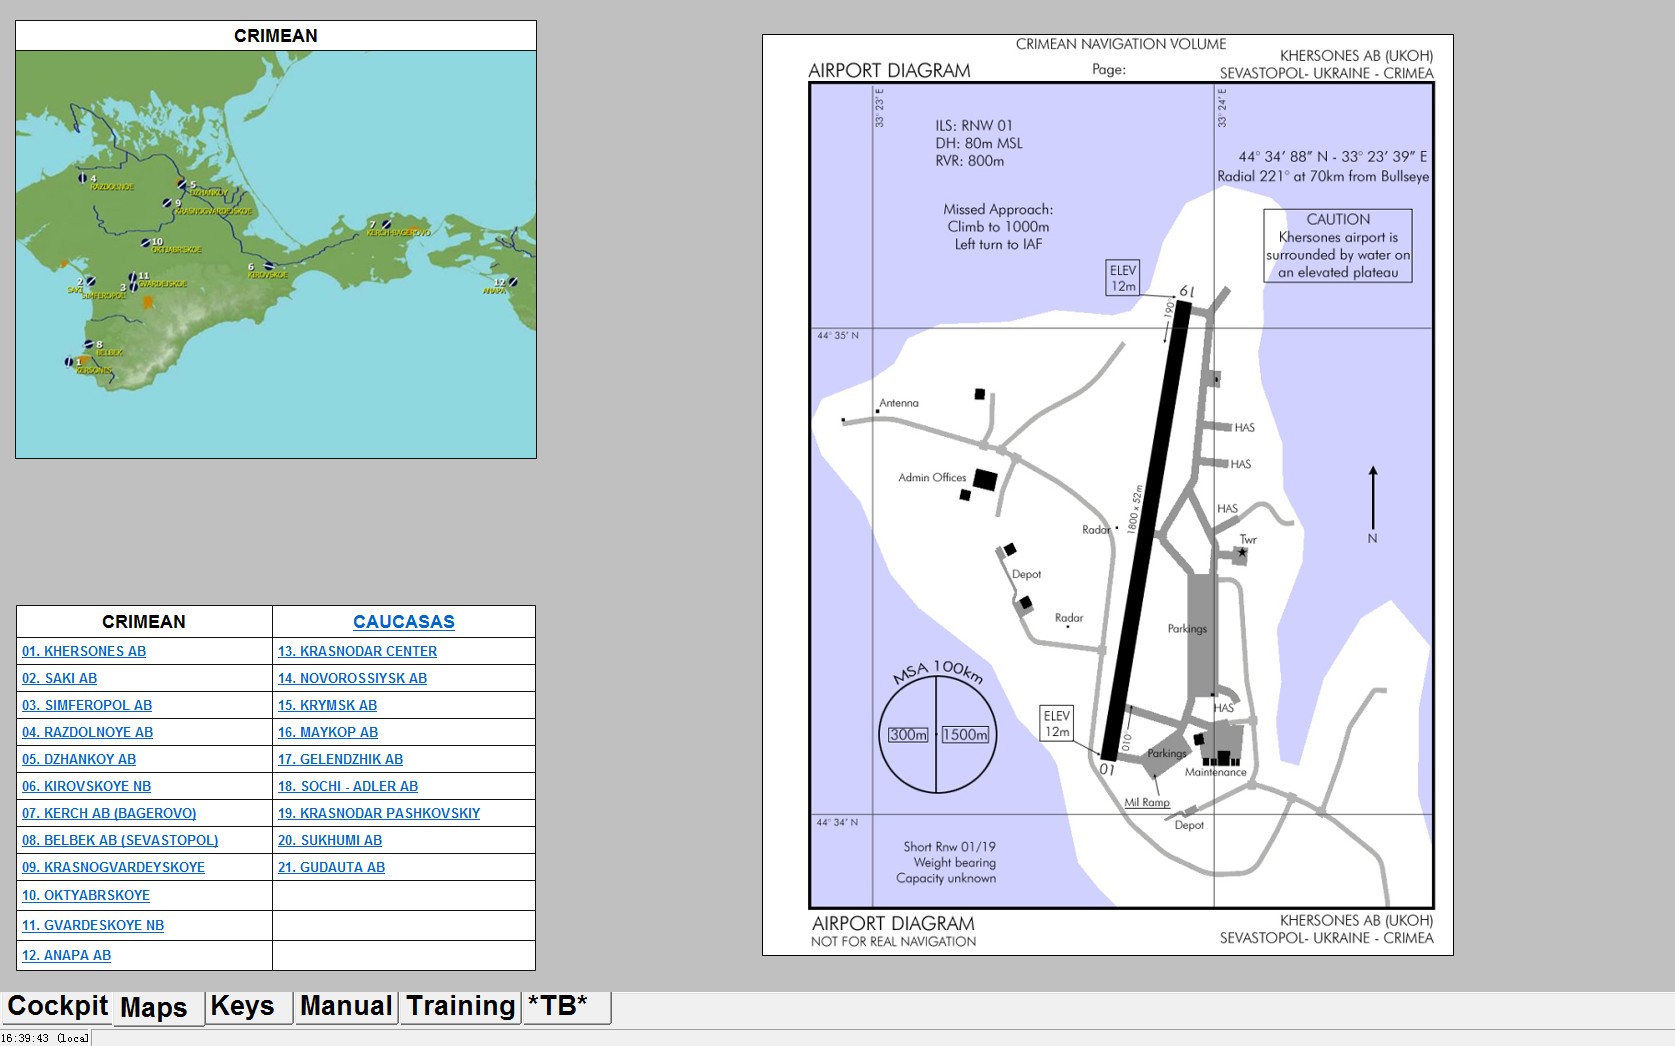Click the Twr star symbol on diagram

tap(1243, 552)
